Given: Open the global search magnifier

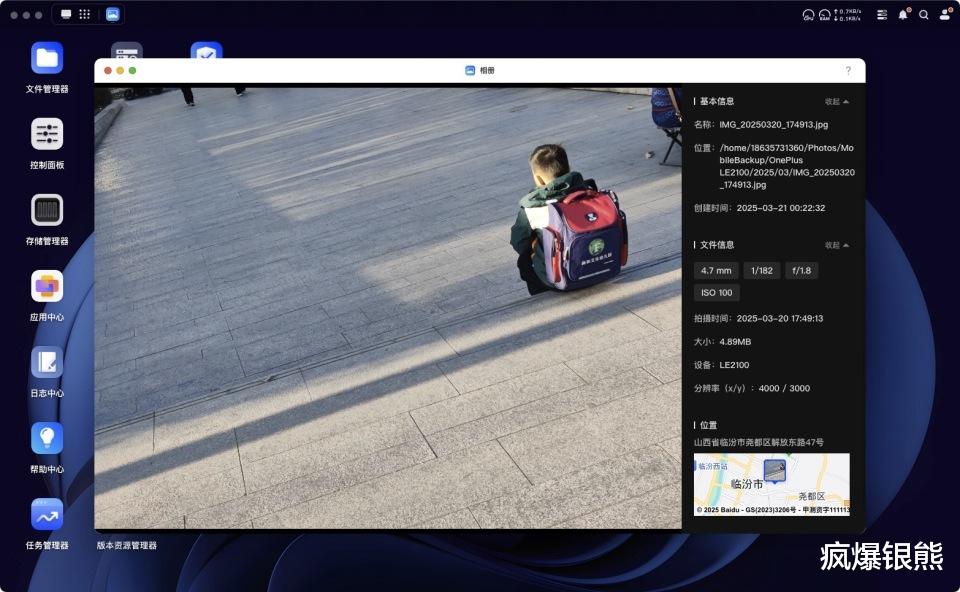Looking at the screenshot, I should 924,15.
